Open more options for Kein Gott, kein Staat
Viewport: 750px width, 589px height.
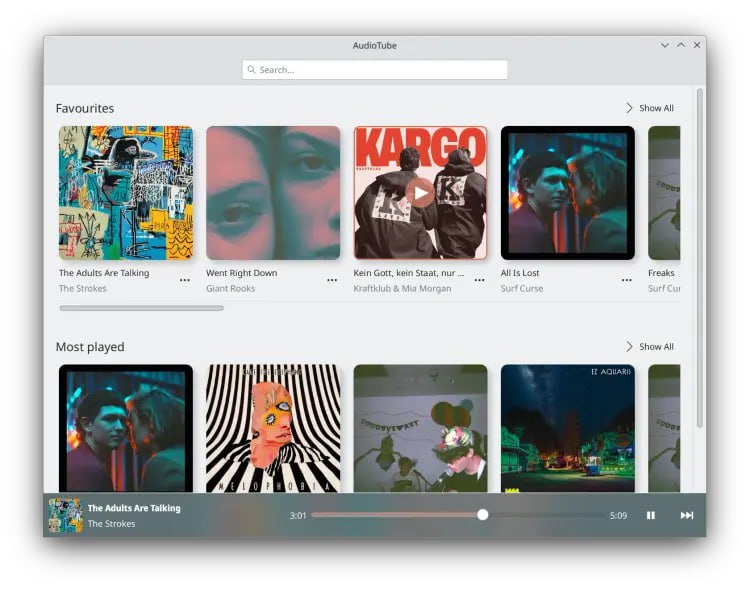coord(479,281)
